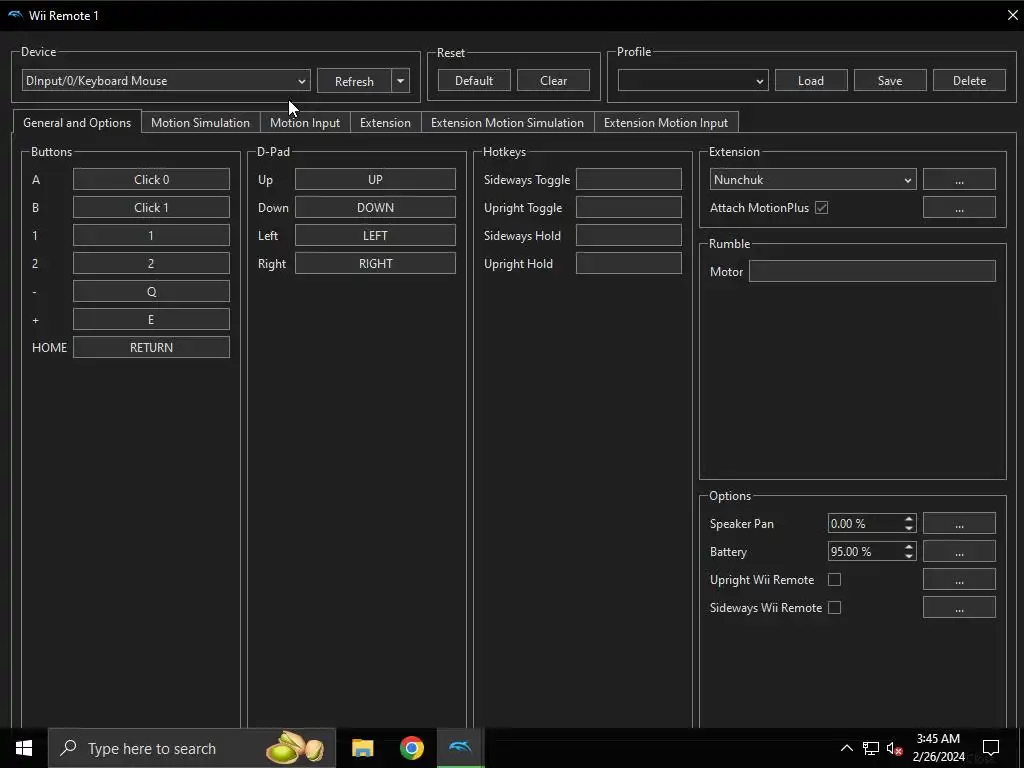Viewport: 1024px width, 768px height.
Task: Click the Type here to search box
Action: tap(191, 748)
